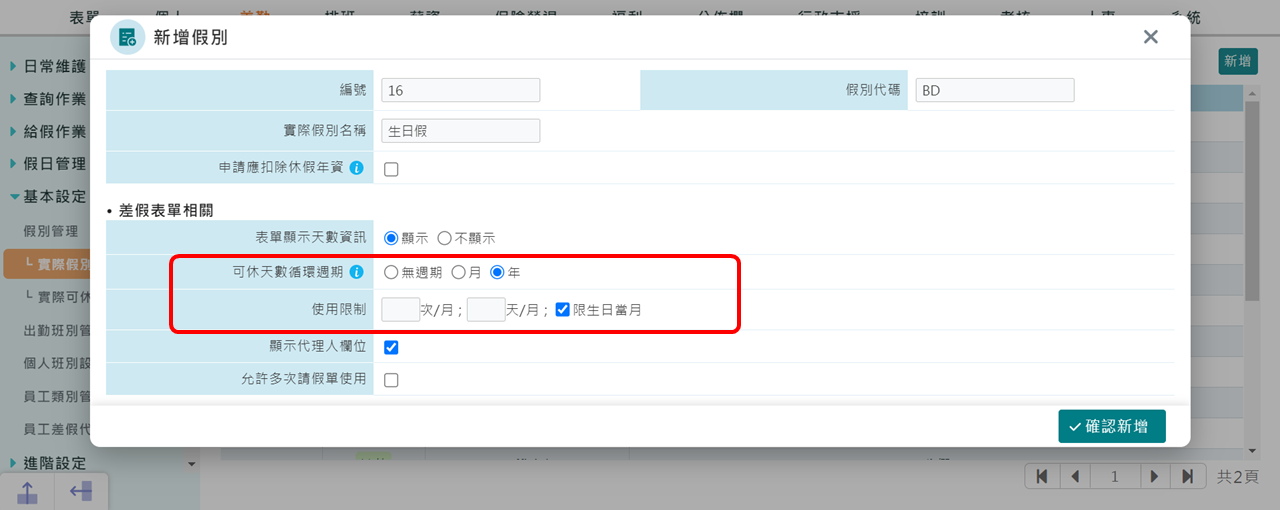Open 員工類別管 item in the sidebar
The height and width of the screenshot is (510, 1280).
[56, 396]
